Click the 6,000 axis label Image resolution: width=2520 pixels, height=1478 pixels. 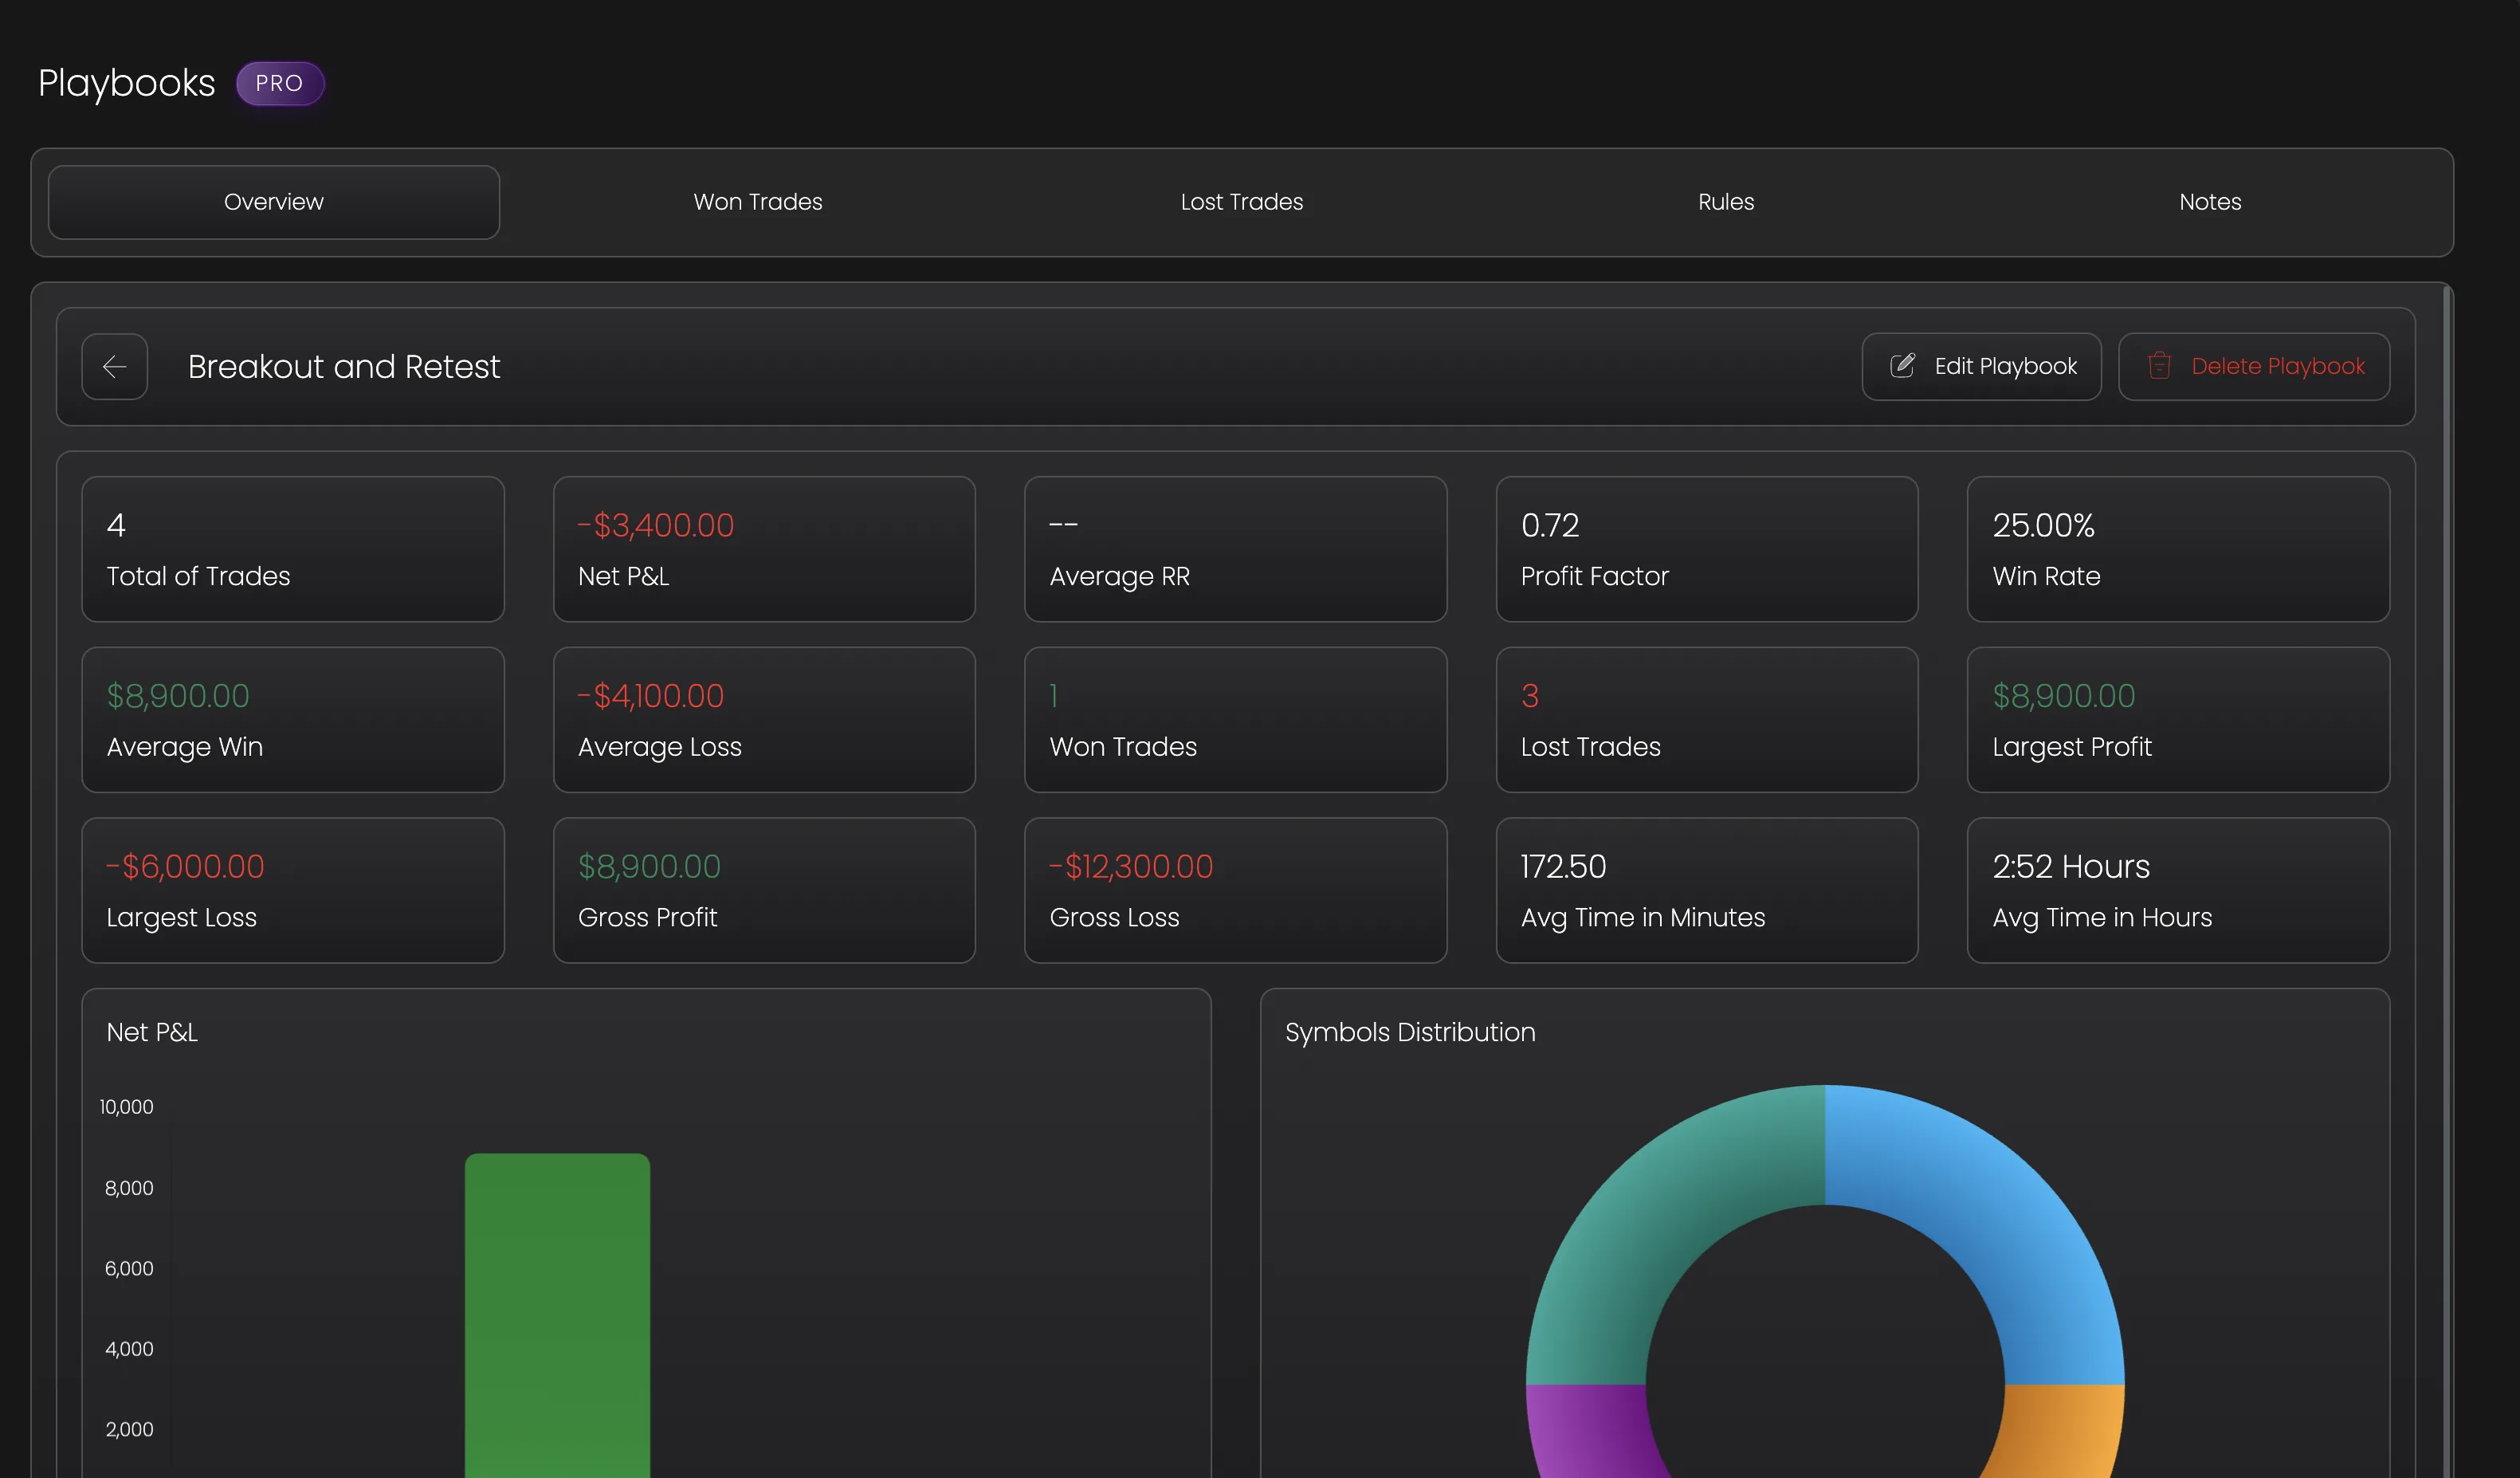[129, 1268]
